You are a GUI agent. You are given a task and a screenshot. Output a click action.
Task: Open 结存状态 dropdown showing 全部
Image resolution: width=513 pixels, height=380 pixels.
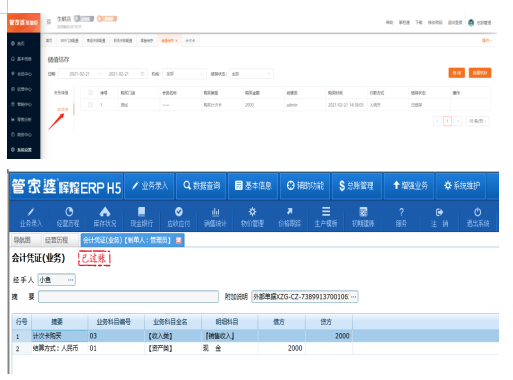coord(251,74)
